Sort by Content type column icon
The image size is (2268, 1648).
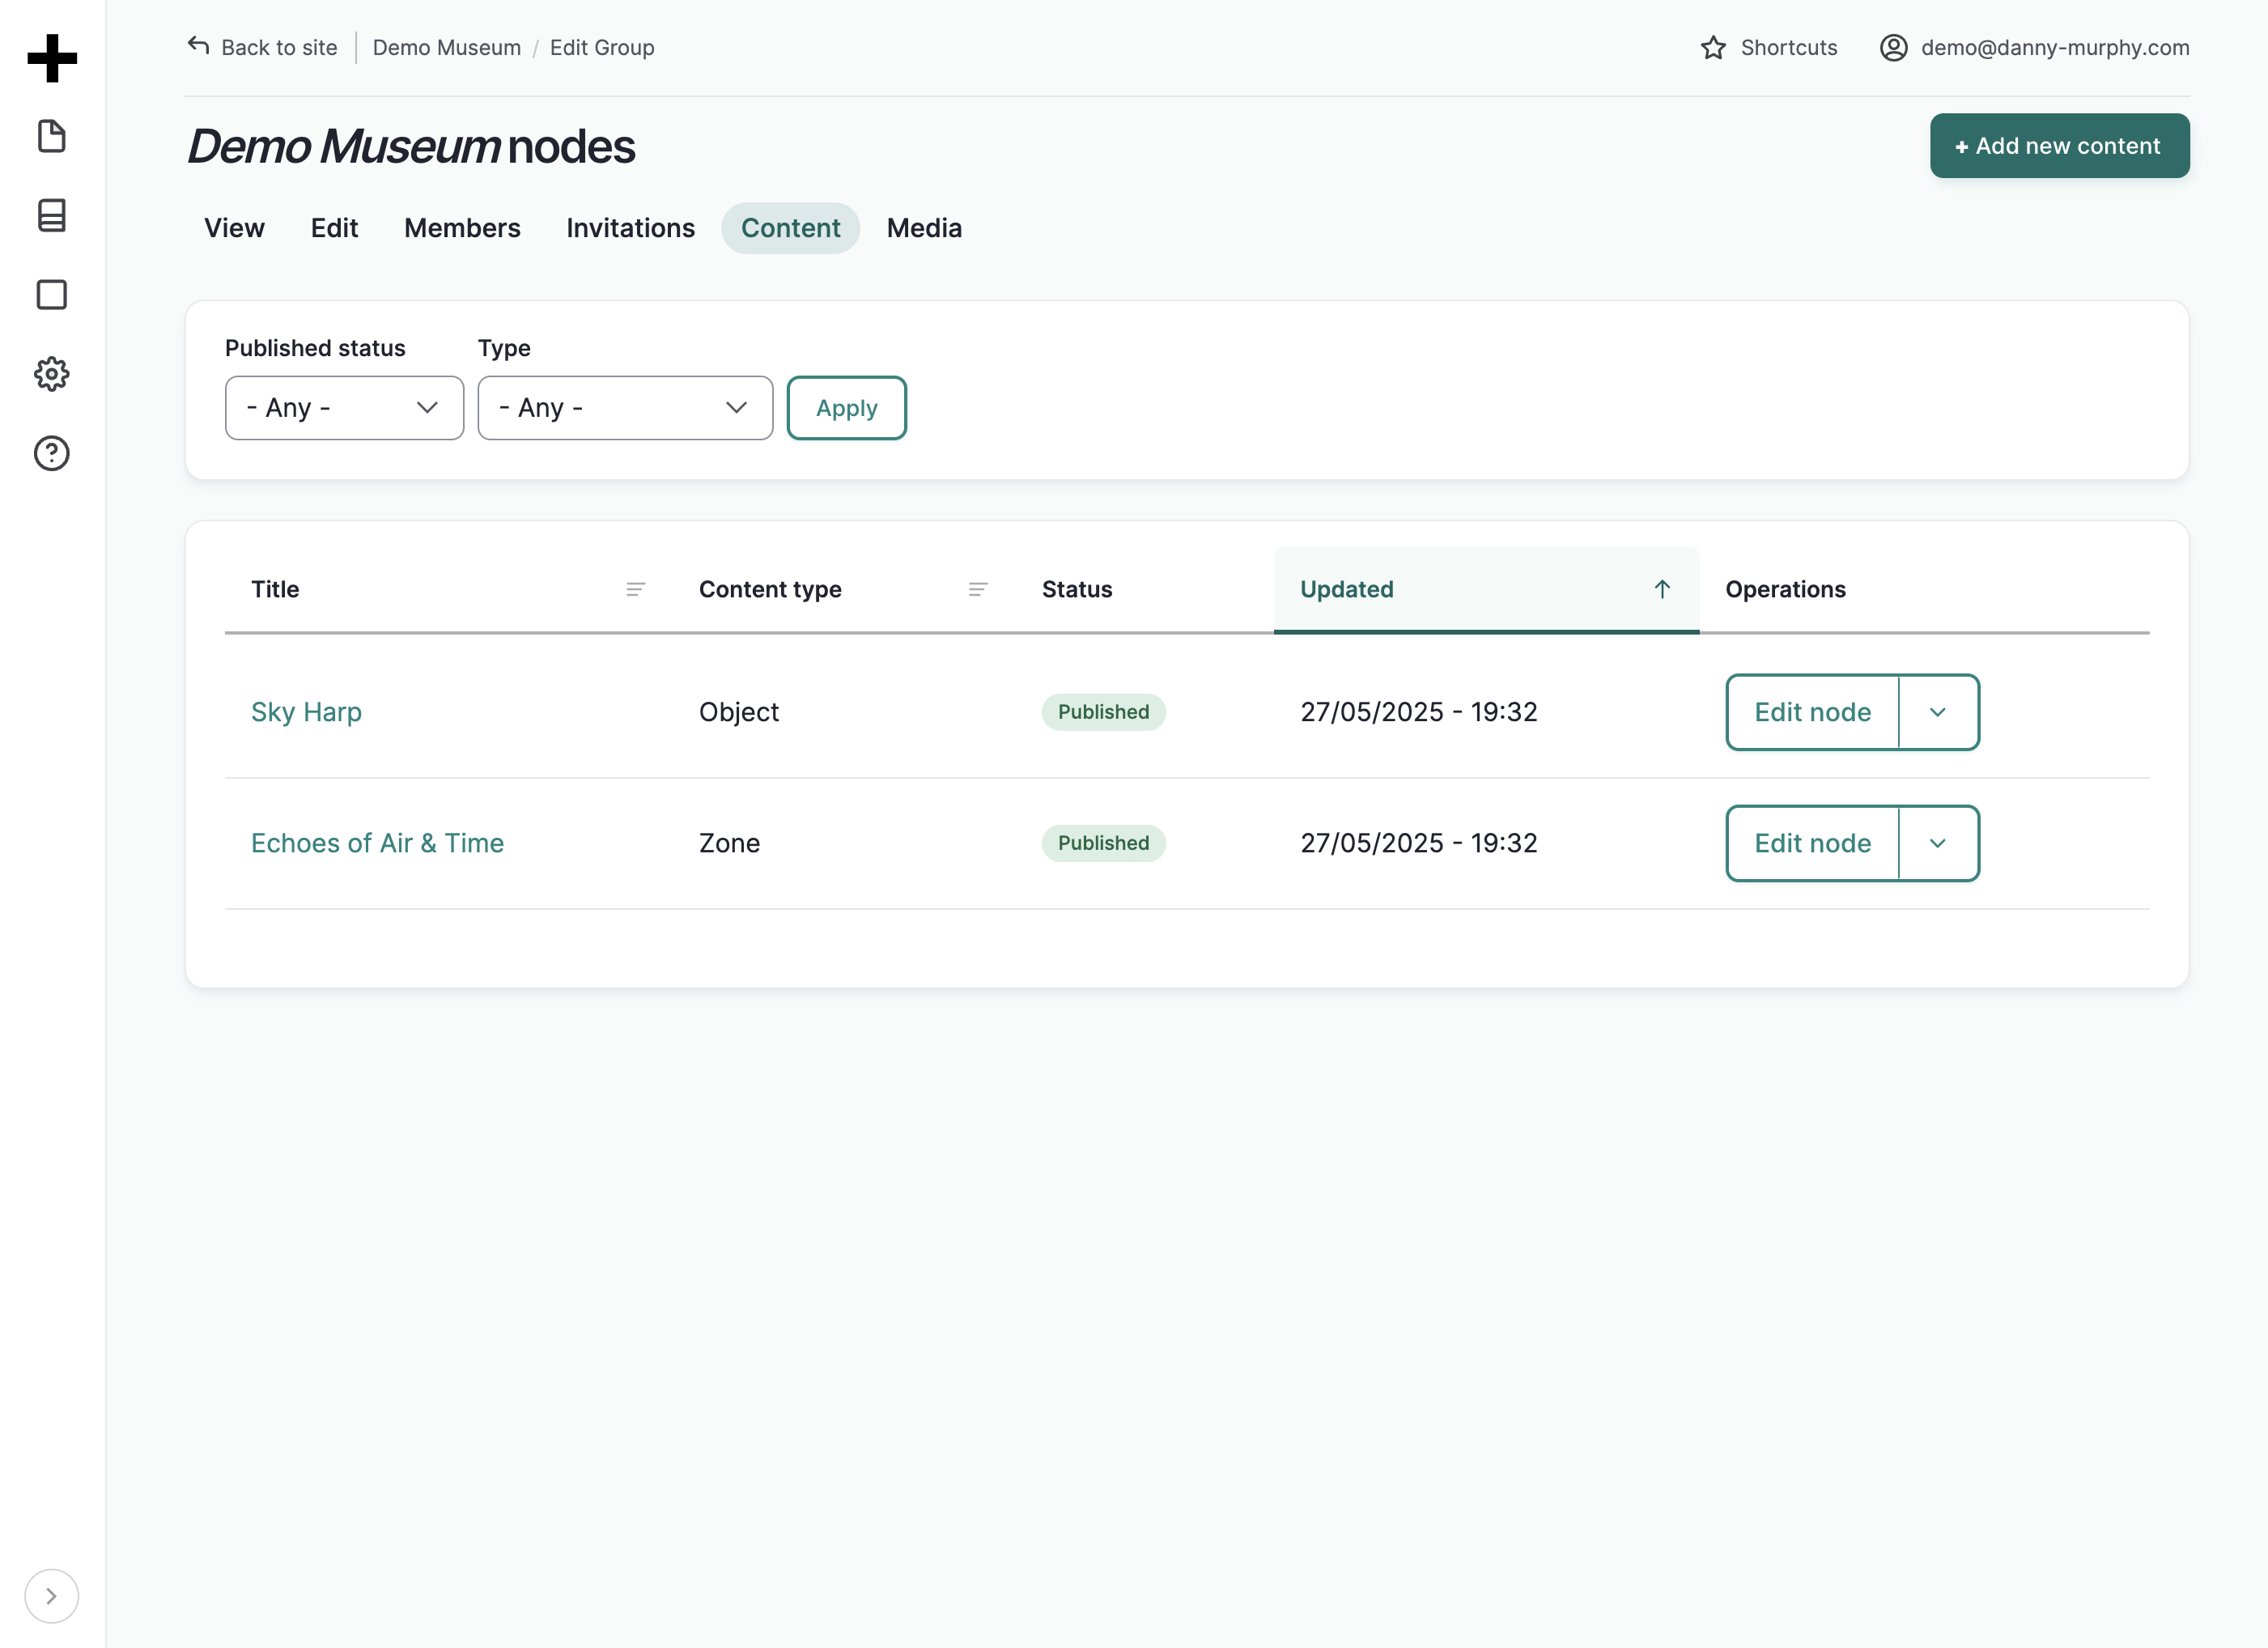(x=978, y=589)
